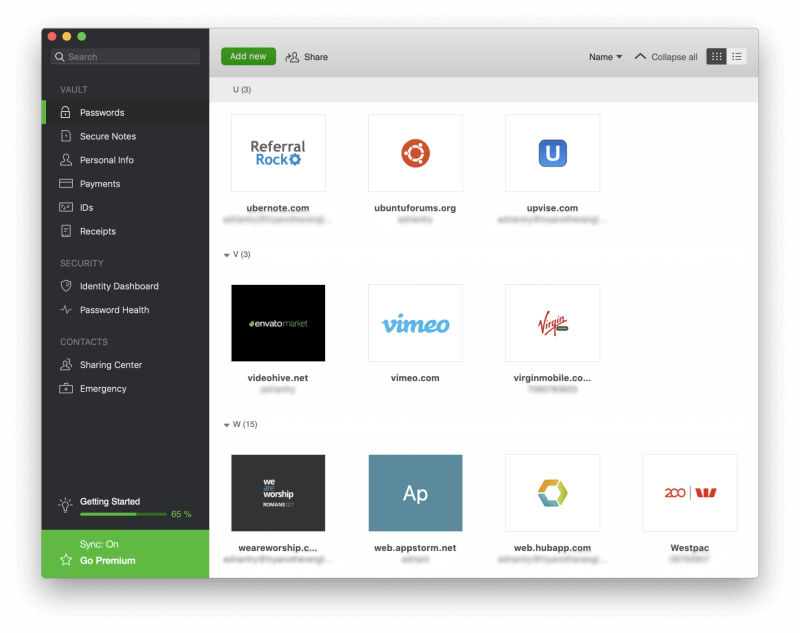The height and width of the screenshot is (633, 800).
Task: Click the videohive.net entry name
Action: (x=278, y=378)
